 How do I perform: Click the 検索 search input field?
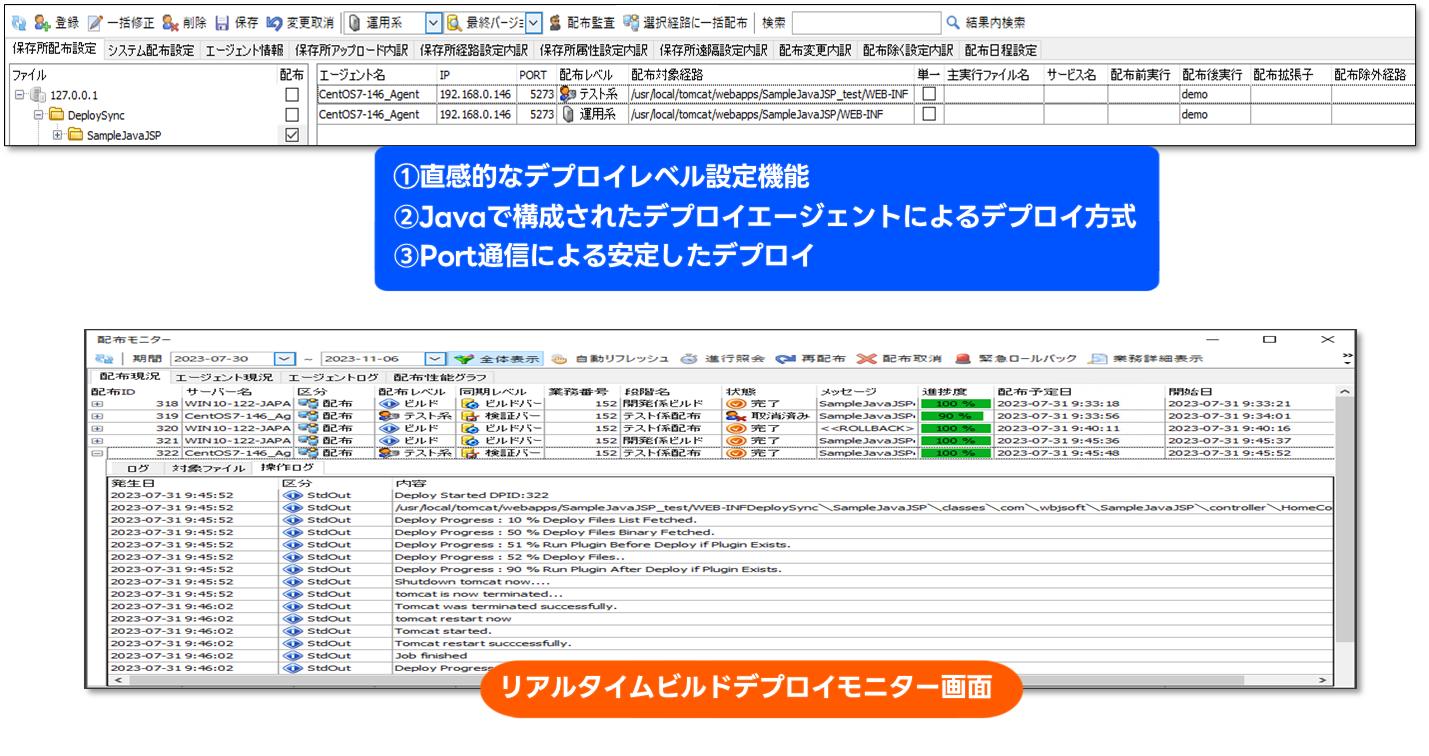(866, 22)
